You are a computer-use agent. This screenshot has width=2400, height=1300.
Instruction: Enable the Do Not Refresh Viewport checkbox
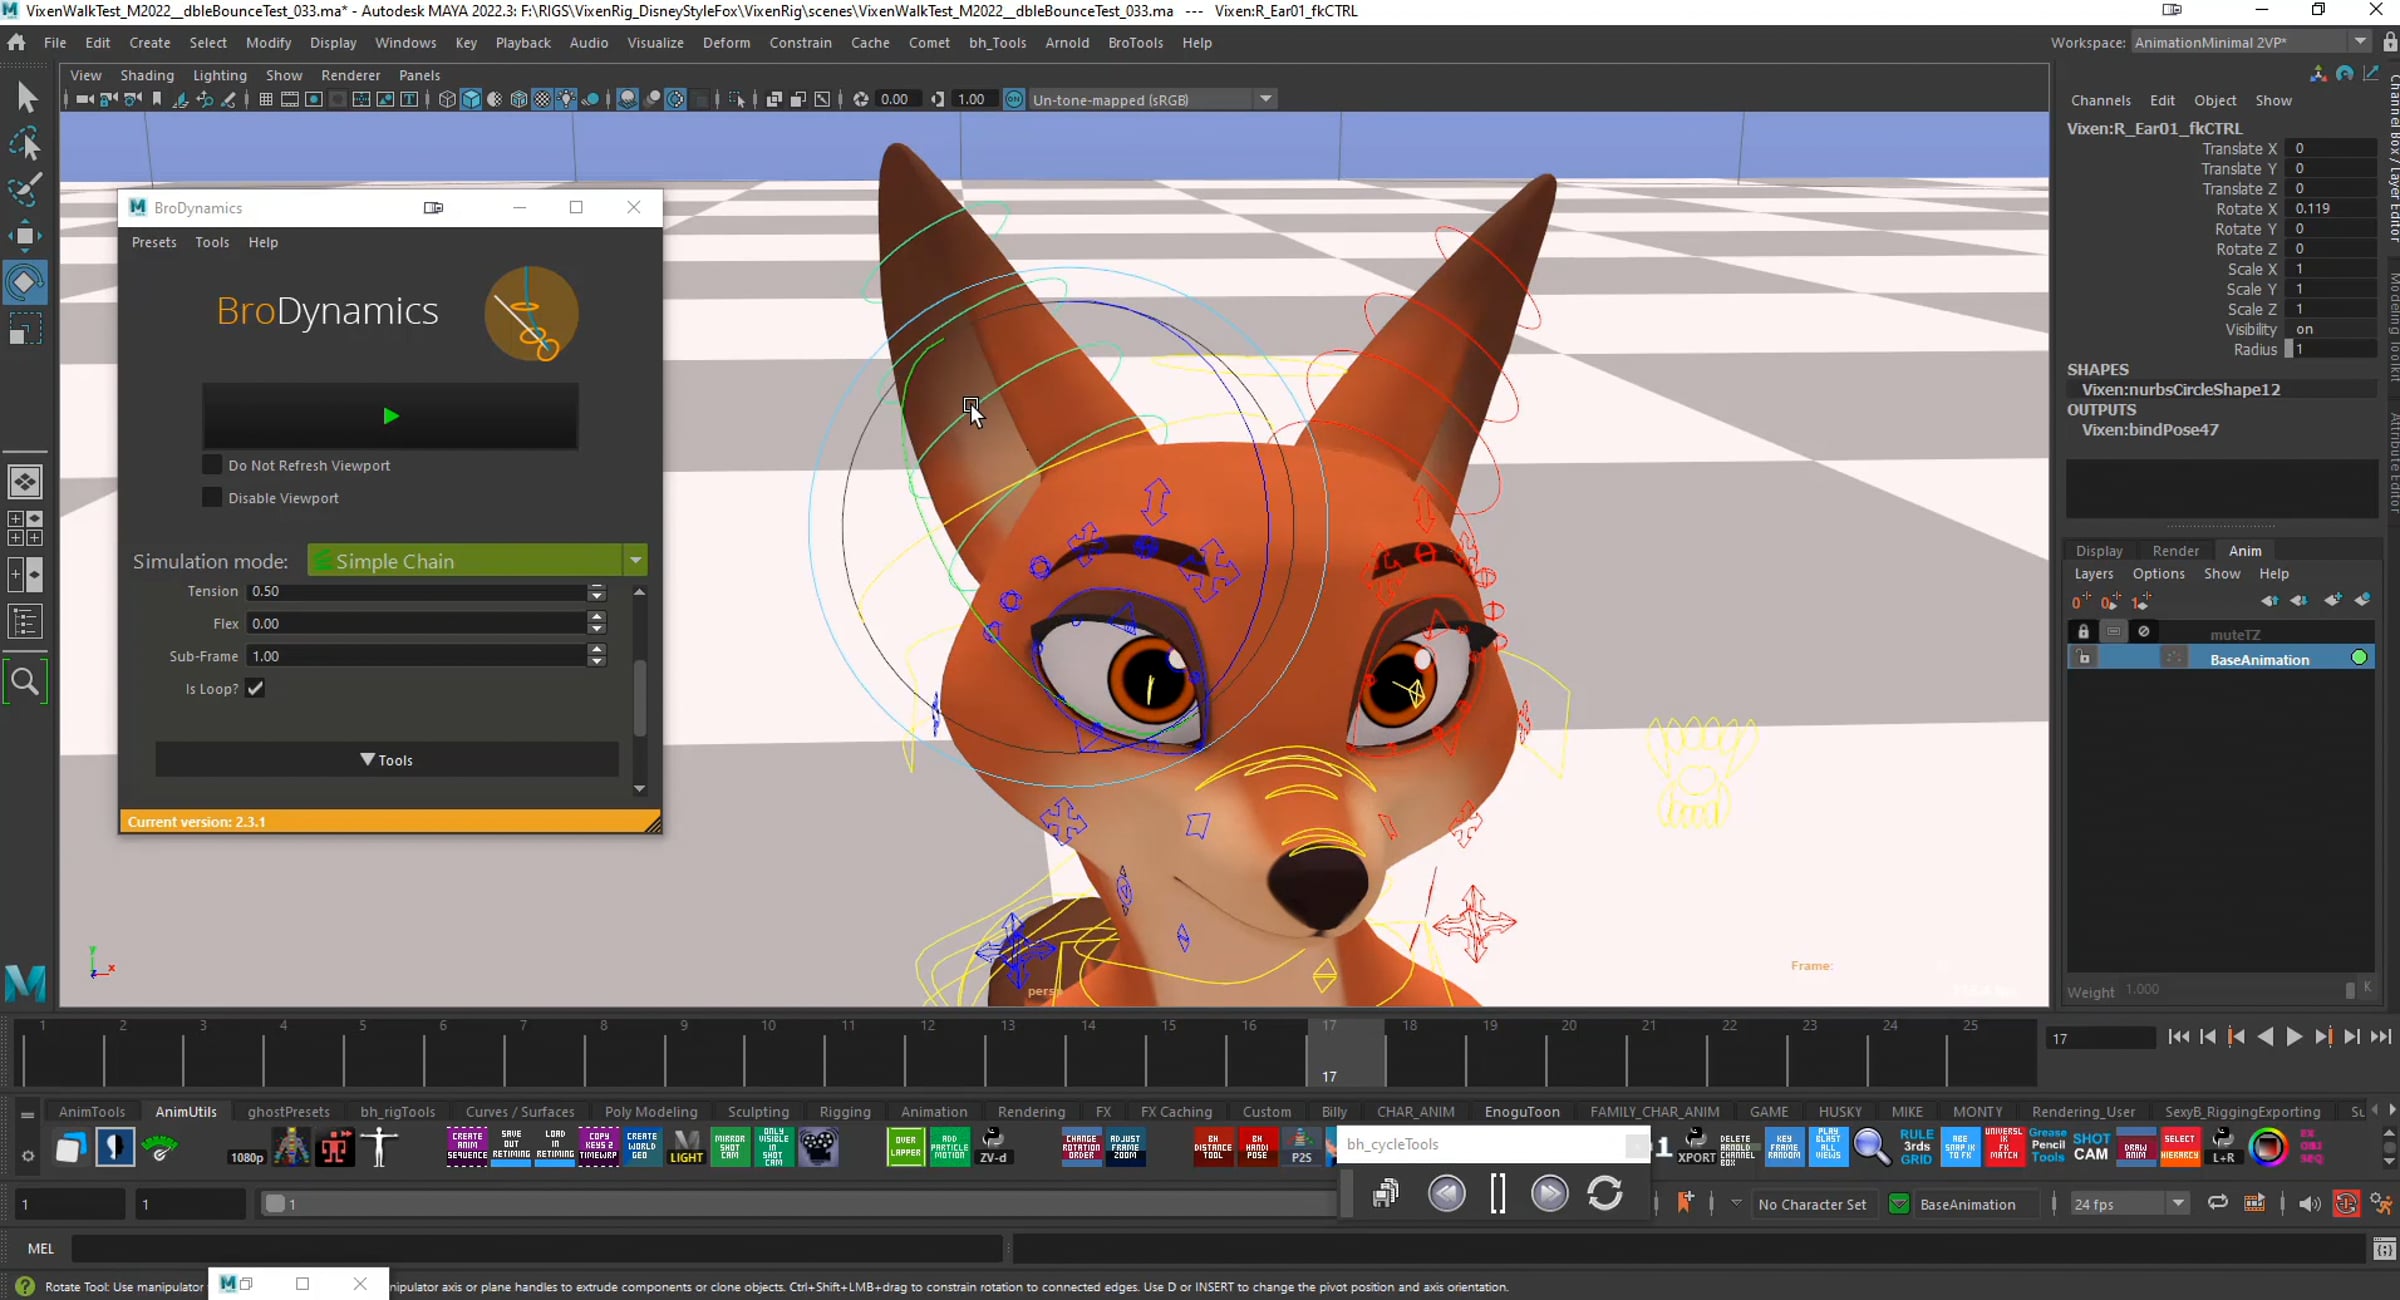click(212, 465)
